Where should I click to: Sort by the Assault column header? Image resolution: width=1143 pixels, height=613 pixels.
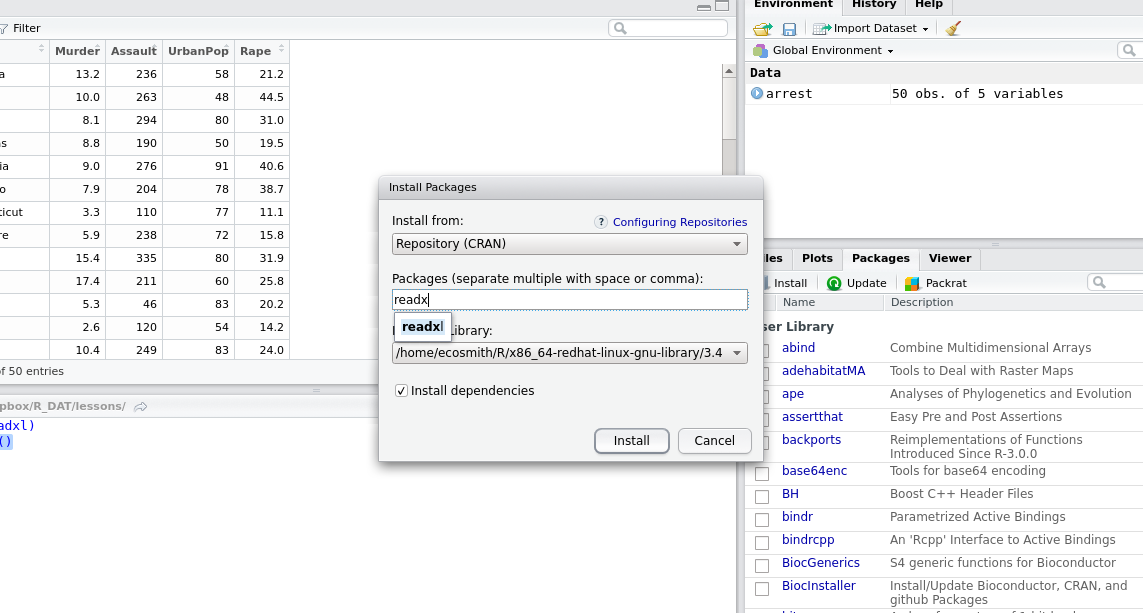[x=133, y=51]
